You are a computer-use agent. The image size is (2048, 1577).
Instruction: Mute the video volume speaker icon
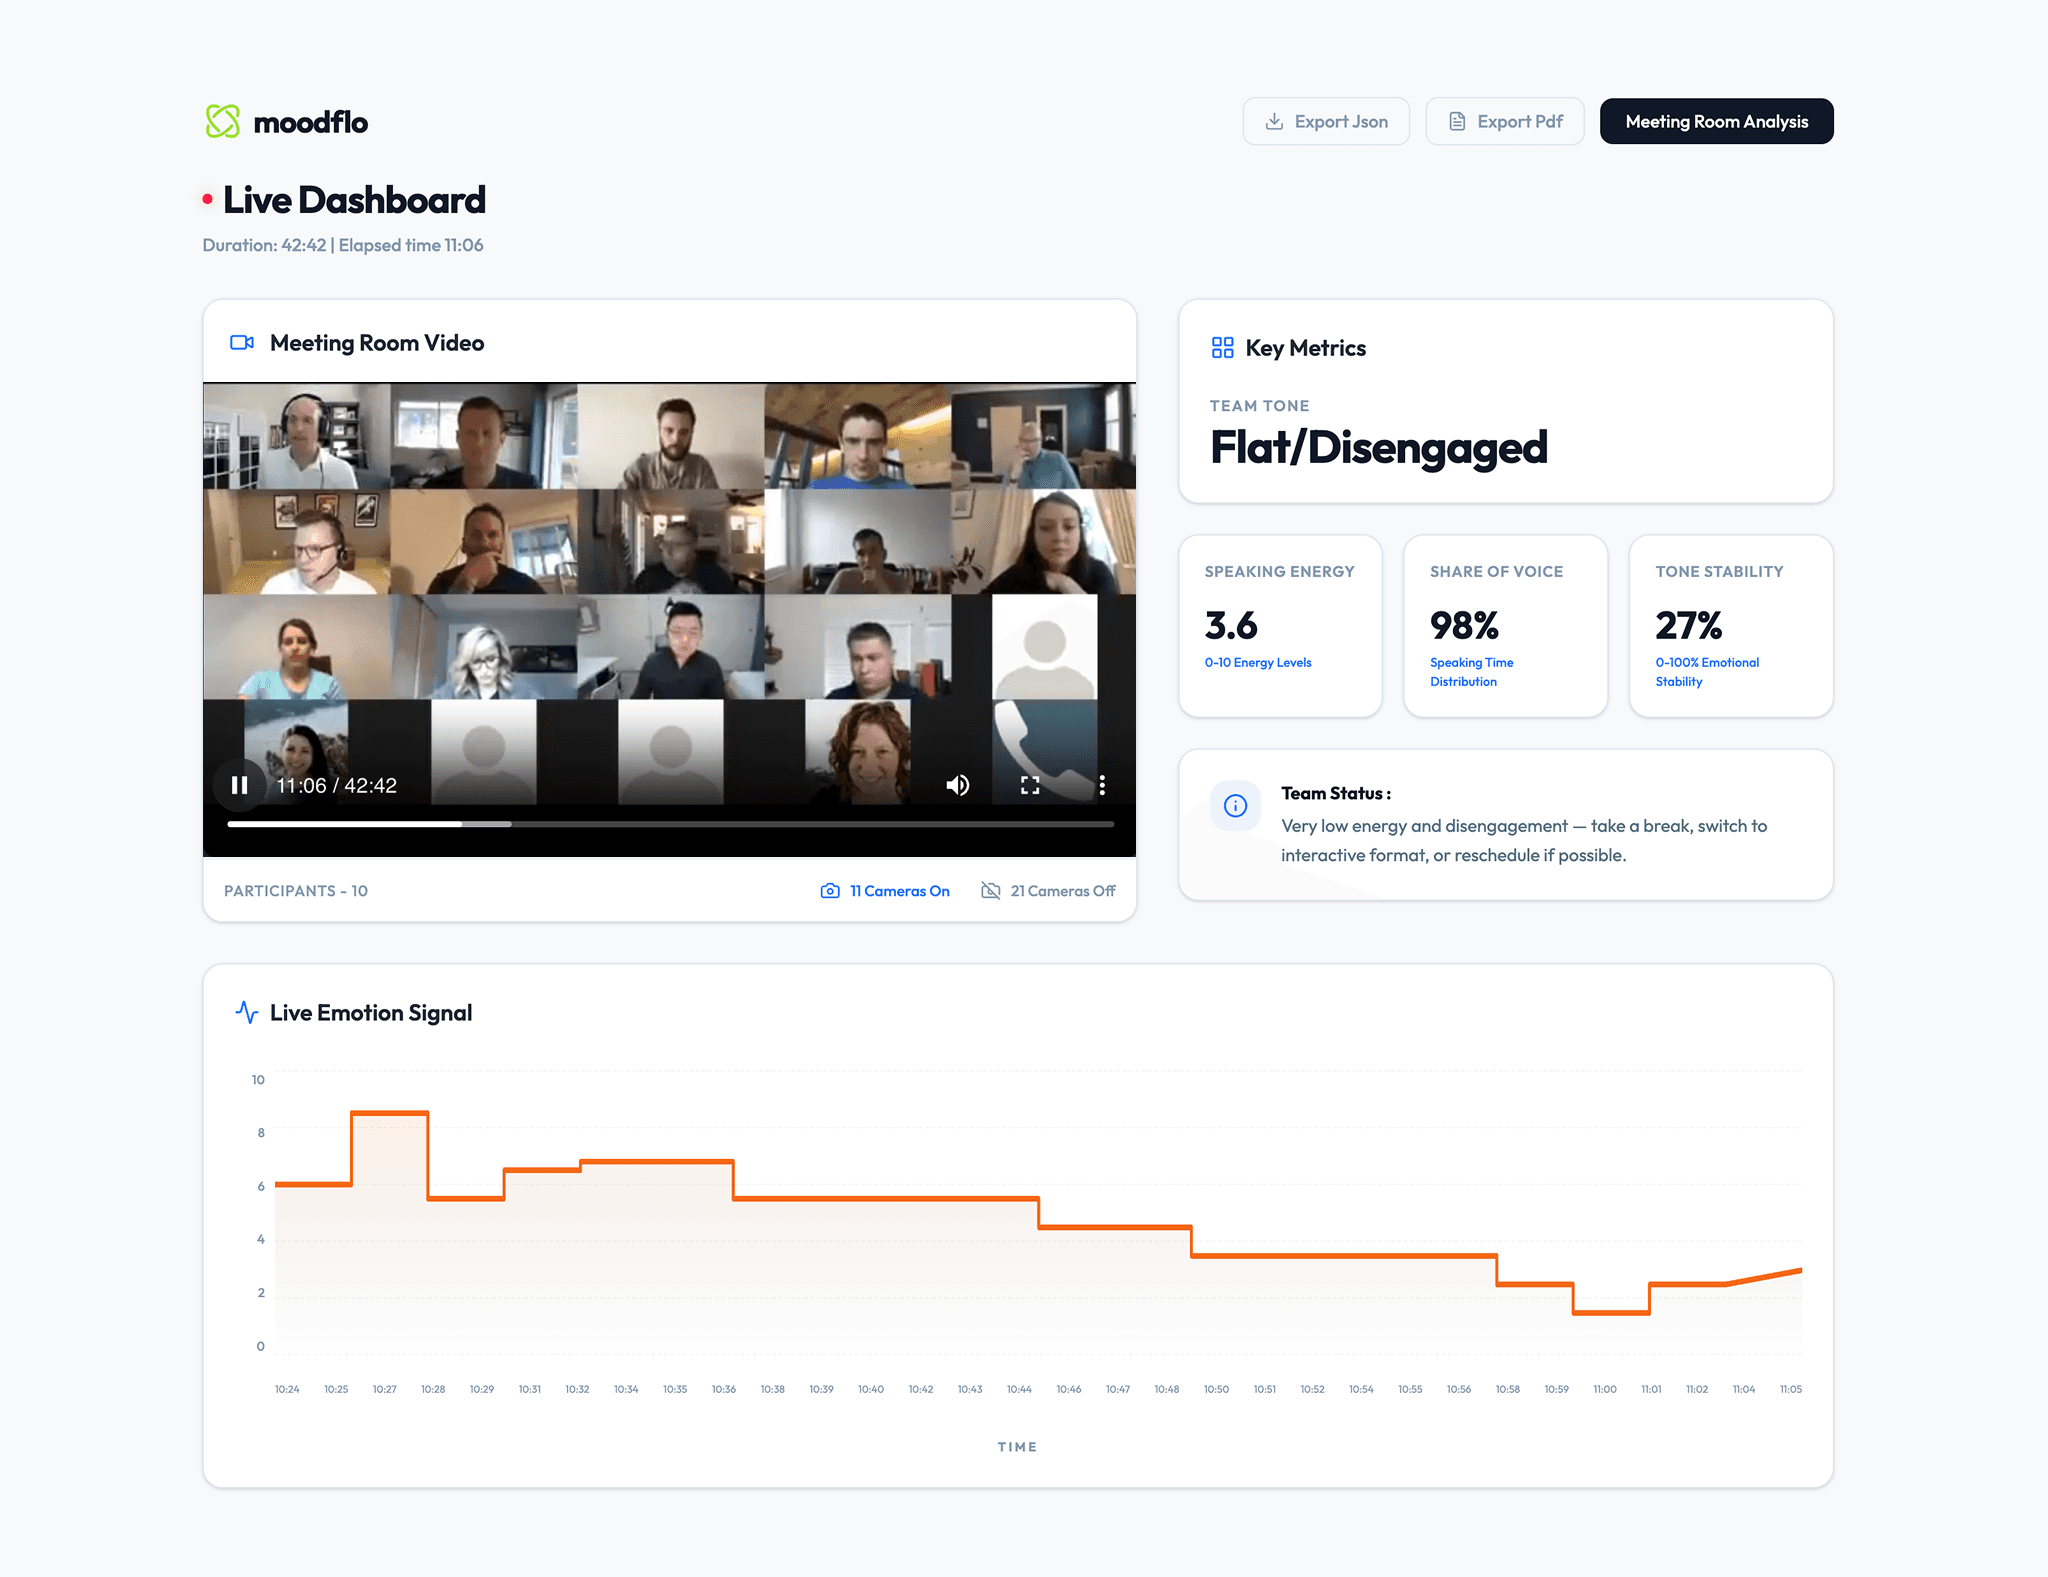[957, 785]
